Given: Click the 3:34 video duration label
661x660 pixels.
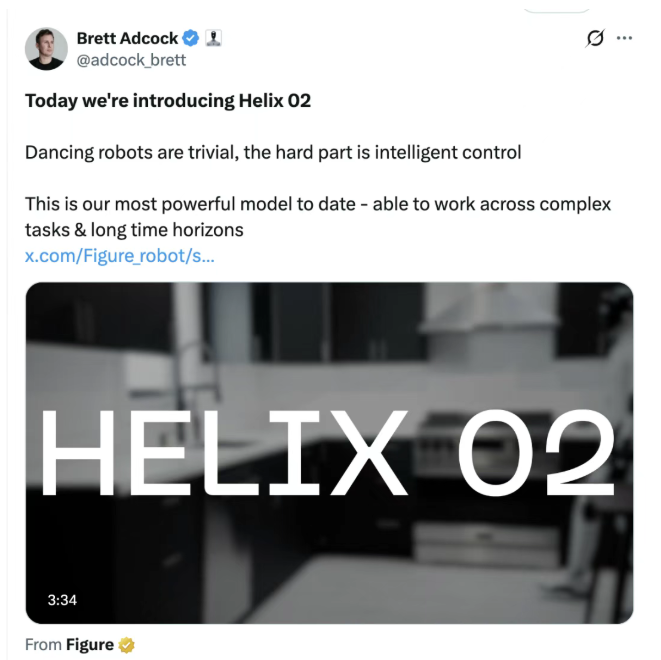Looking at the screenshot, I should click(x=62, y=600).
